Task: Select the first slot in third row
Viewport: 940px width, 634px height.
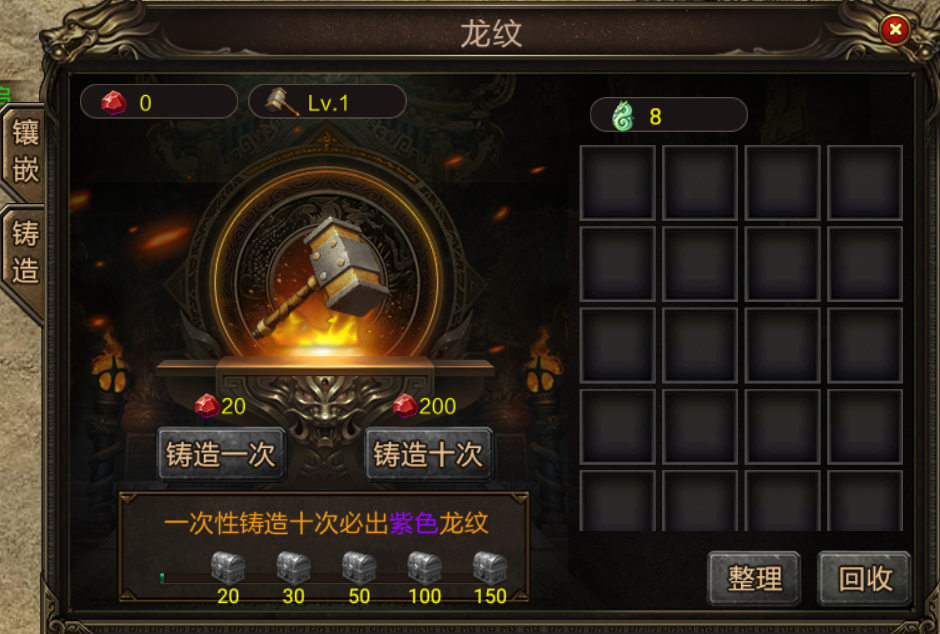Action: (x=617, y=345)
